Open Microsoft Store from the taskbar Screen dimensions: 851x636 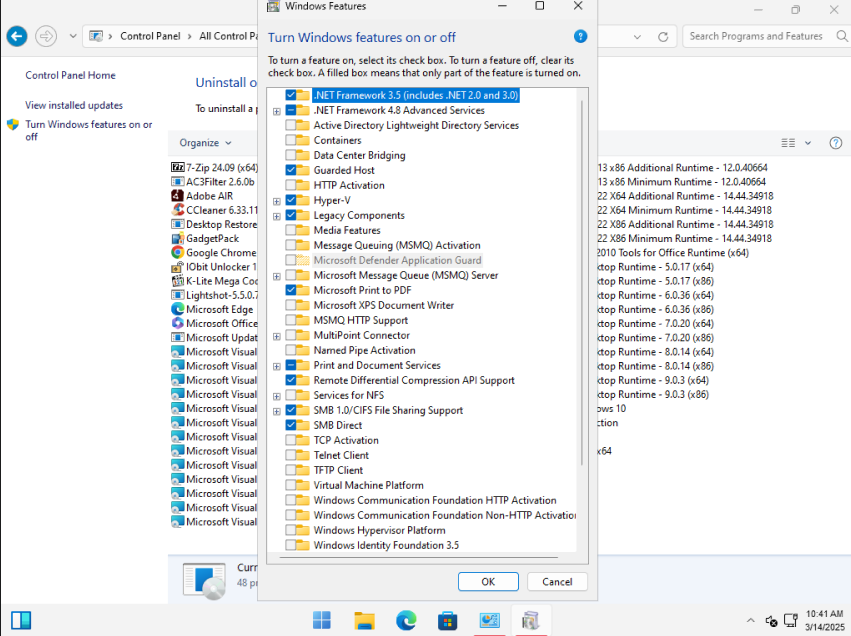[x=448, y=620]
